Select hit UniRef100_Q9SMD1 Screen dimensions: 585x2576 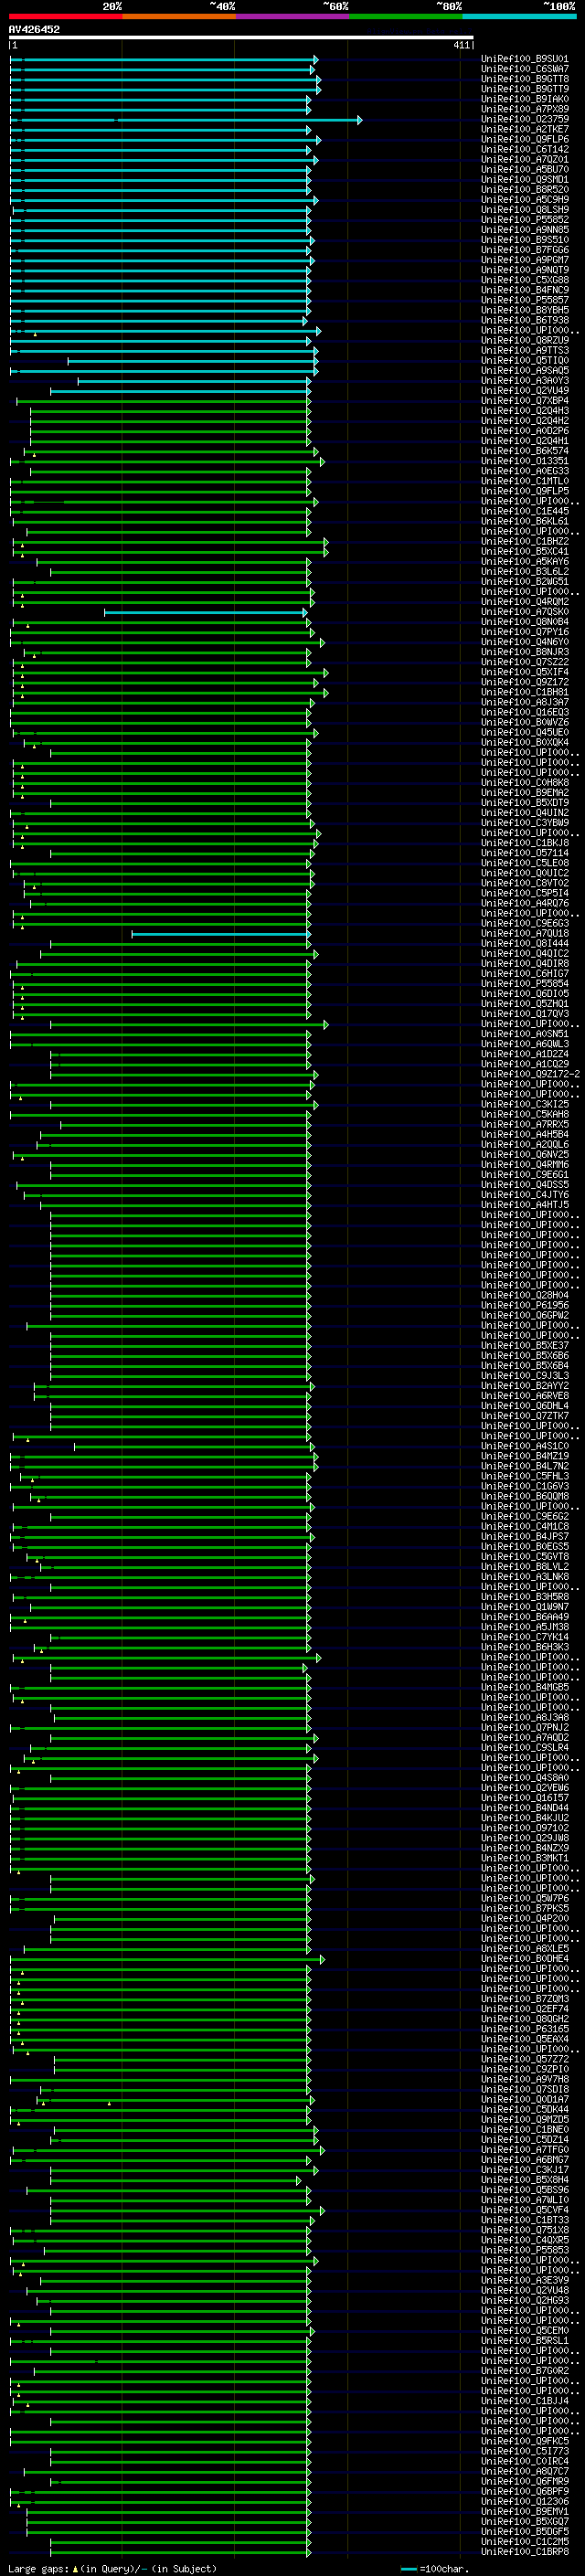coord(525,179)
